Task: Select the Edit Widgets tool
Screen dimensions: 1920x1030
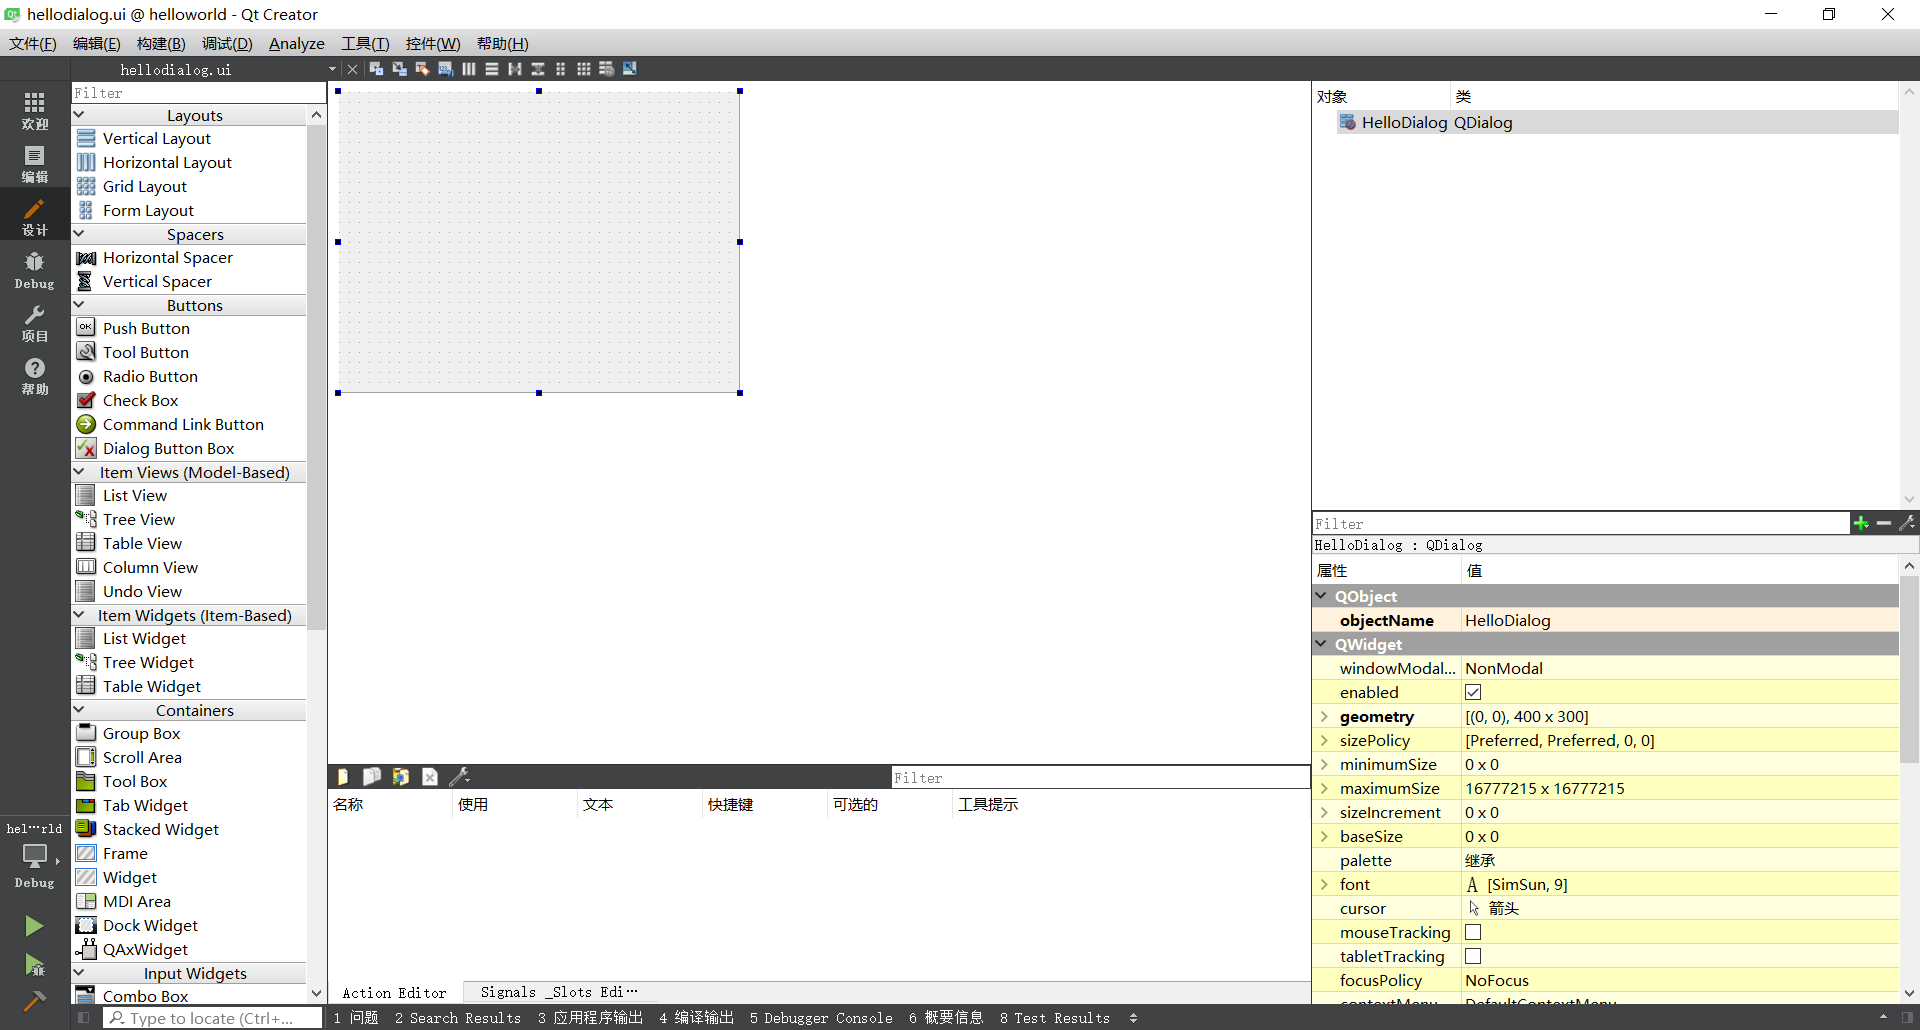Action: [x=377, y=69]
